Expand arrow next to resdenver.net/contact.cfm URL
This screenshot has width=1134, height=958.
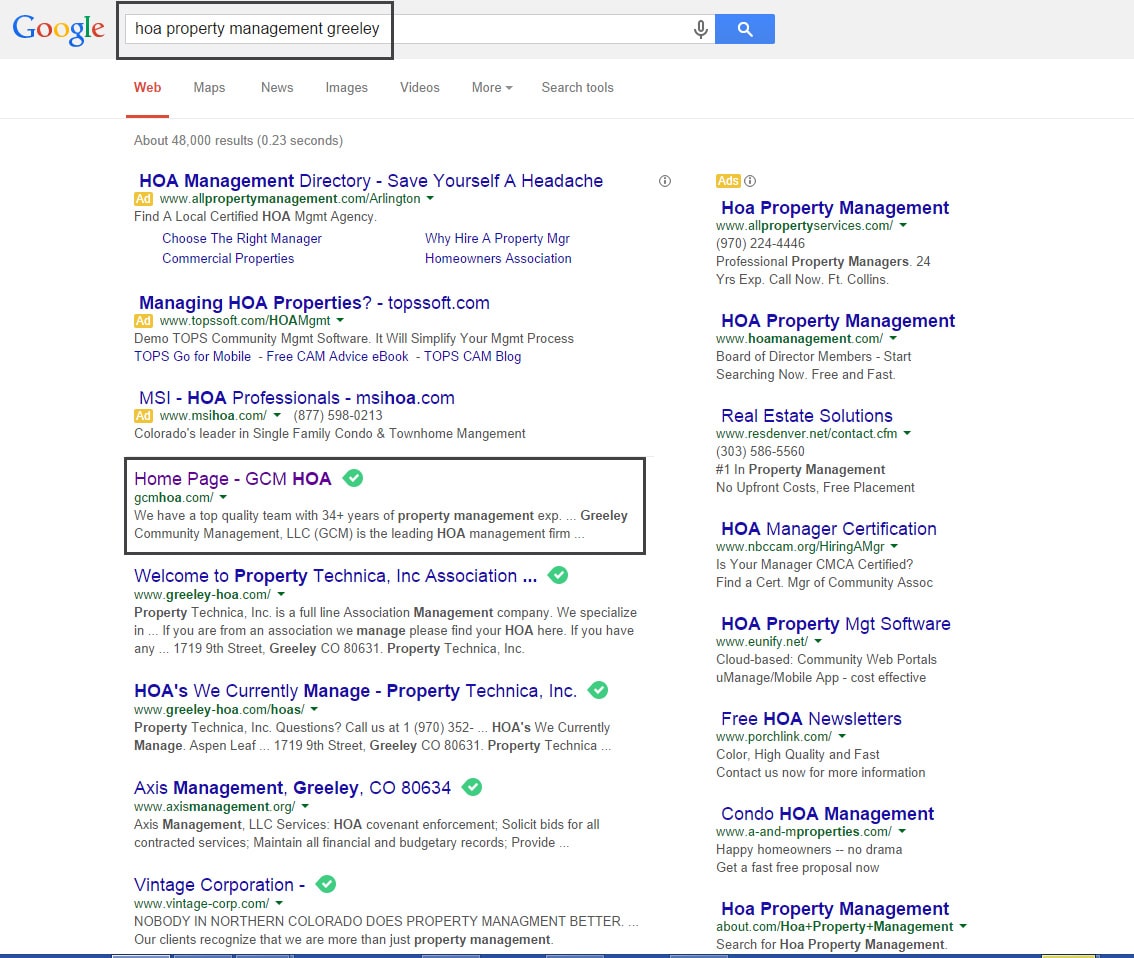[x=908, y=433]
